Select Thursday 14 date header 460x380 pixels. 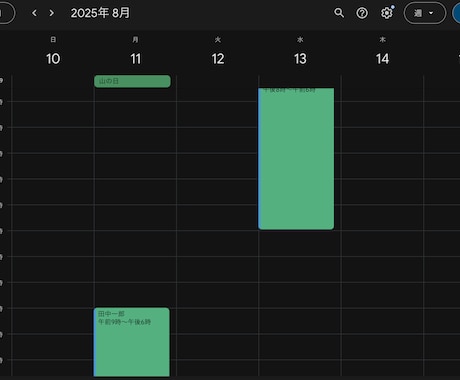tap(382, 59)
